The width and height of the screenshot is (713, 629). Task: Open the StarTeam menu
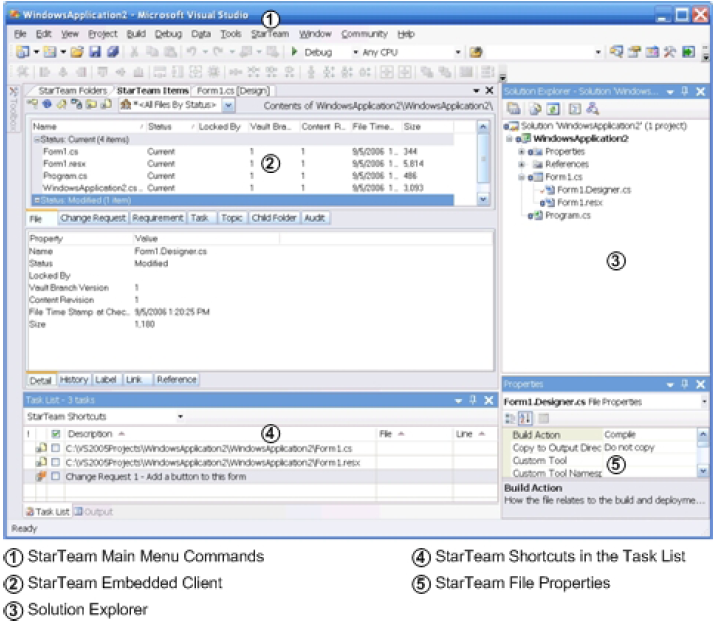(x=270, y=34)
